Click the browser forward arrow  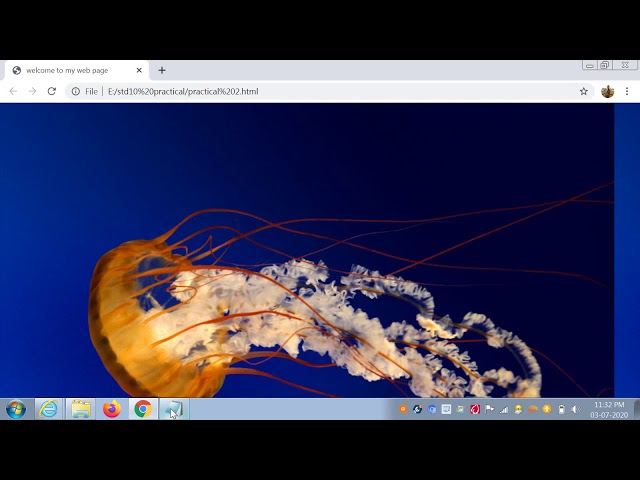(x=32, y=91)
